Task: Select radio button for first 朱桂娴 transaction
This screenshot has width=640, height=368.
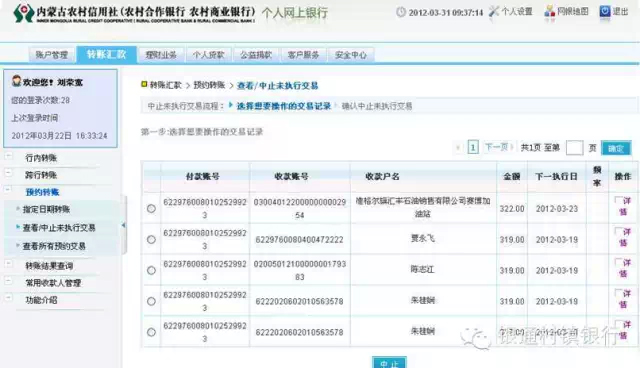Action: coord(151,301)
